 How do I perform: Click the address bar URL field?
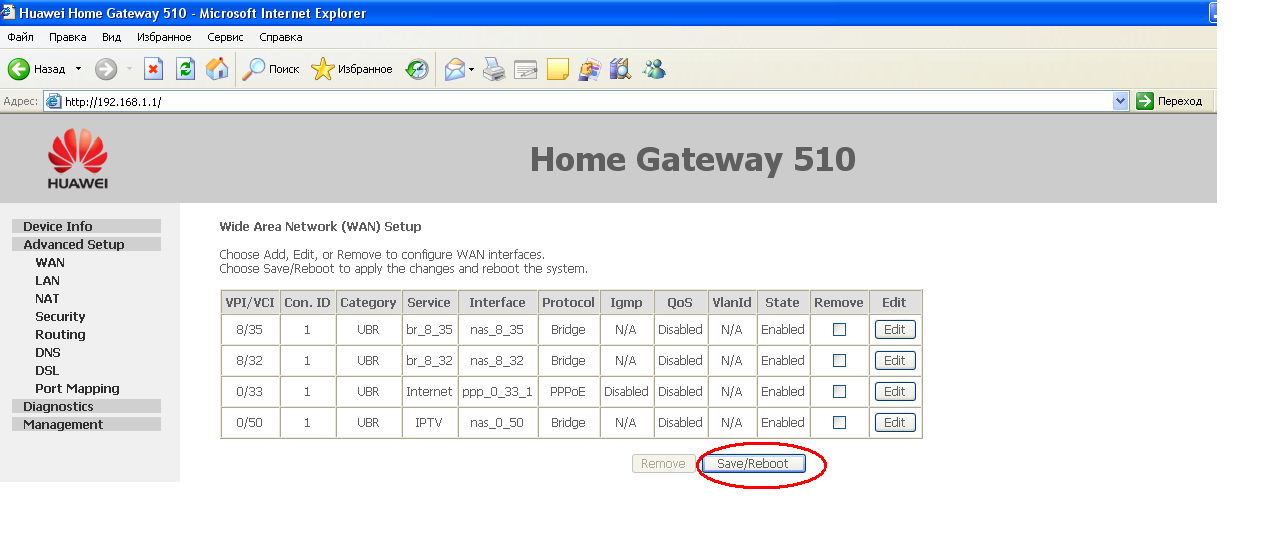coord(587,101)
